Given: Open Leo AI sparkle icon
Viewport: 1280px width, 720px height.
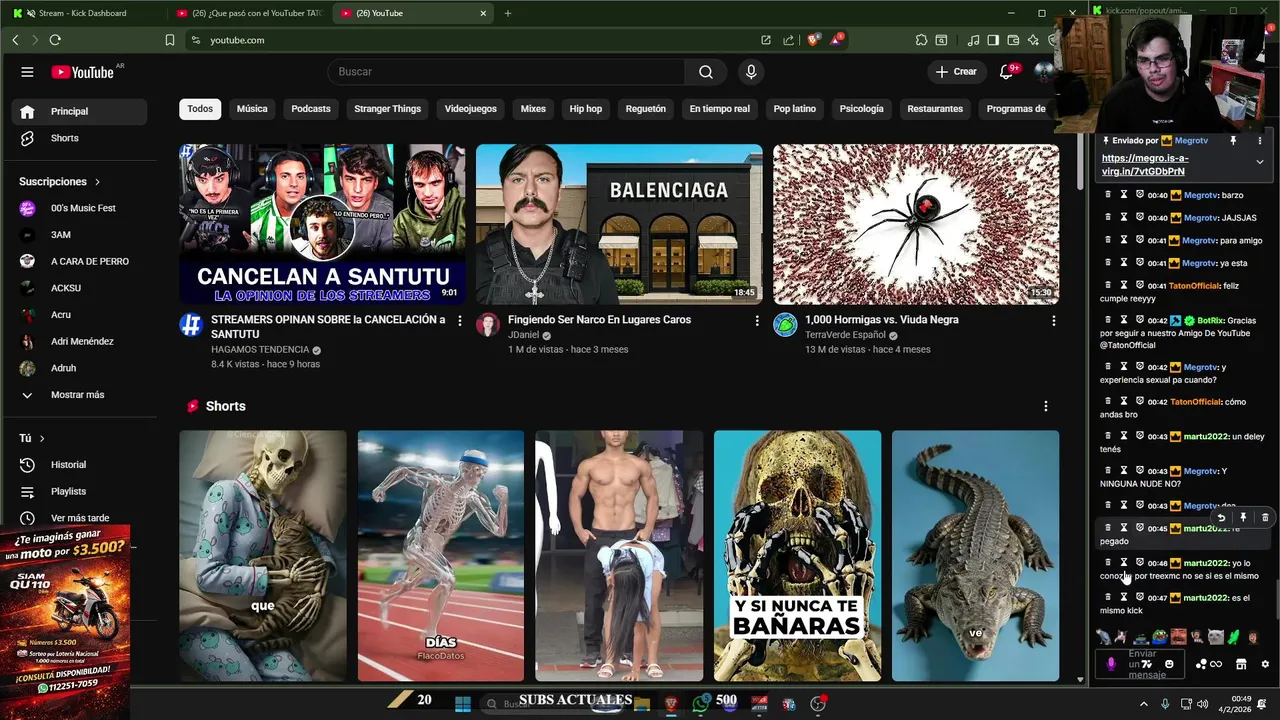Looking at the screenshot, I should (1033, 40).
